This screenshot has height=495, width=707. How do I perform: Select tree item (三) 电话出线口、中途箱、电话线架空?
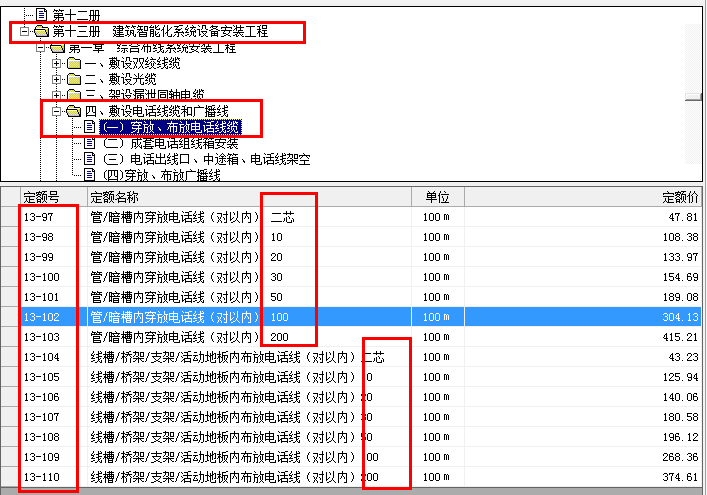pyautogui.click(x=207, y=159)
